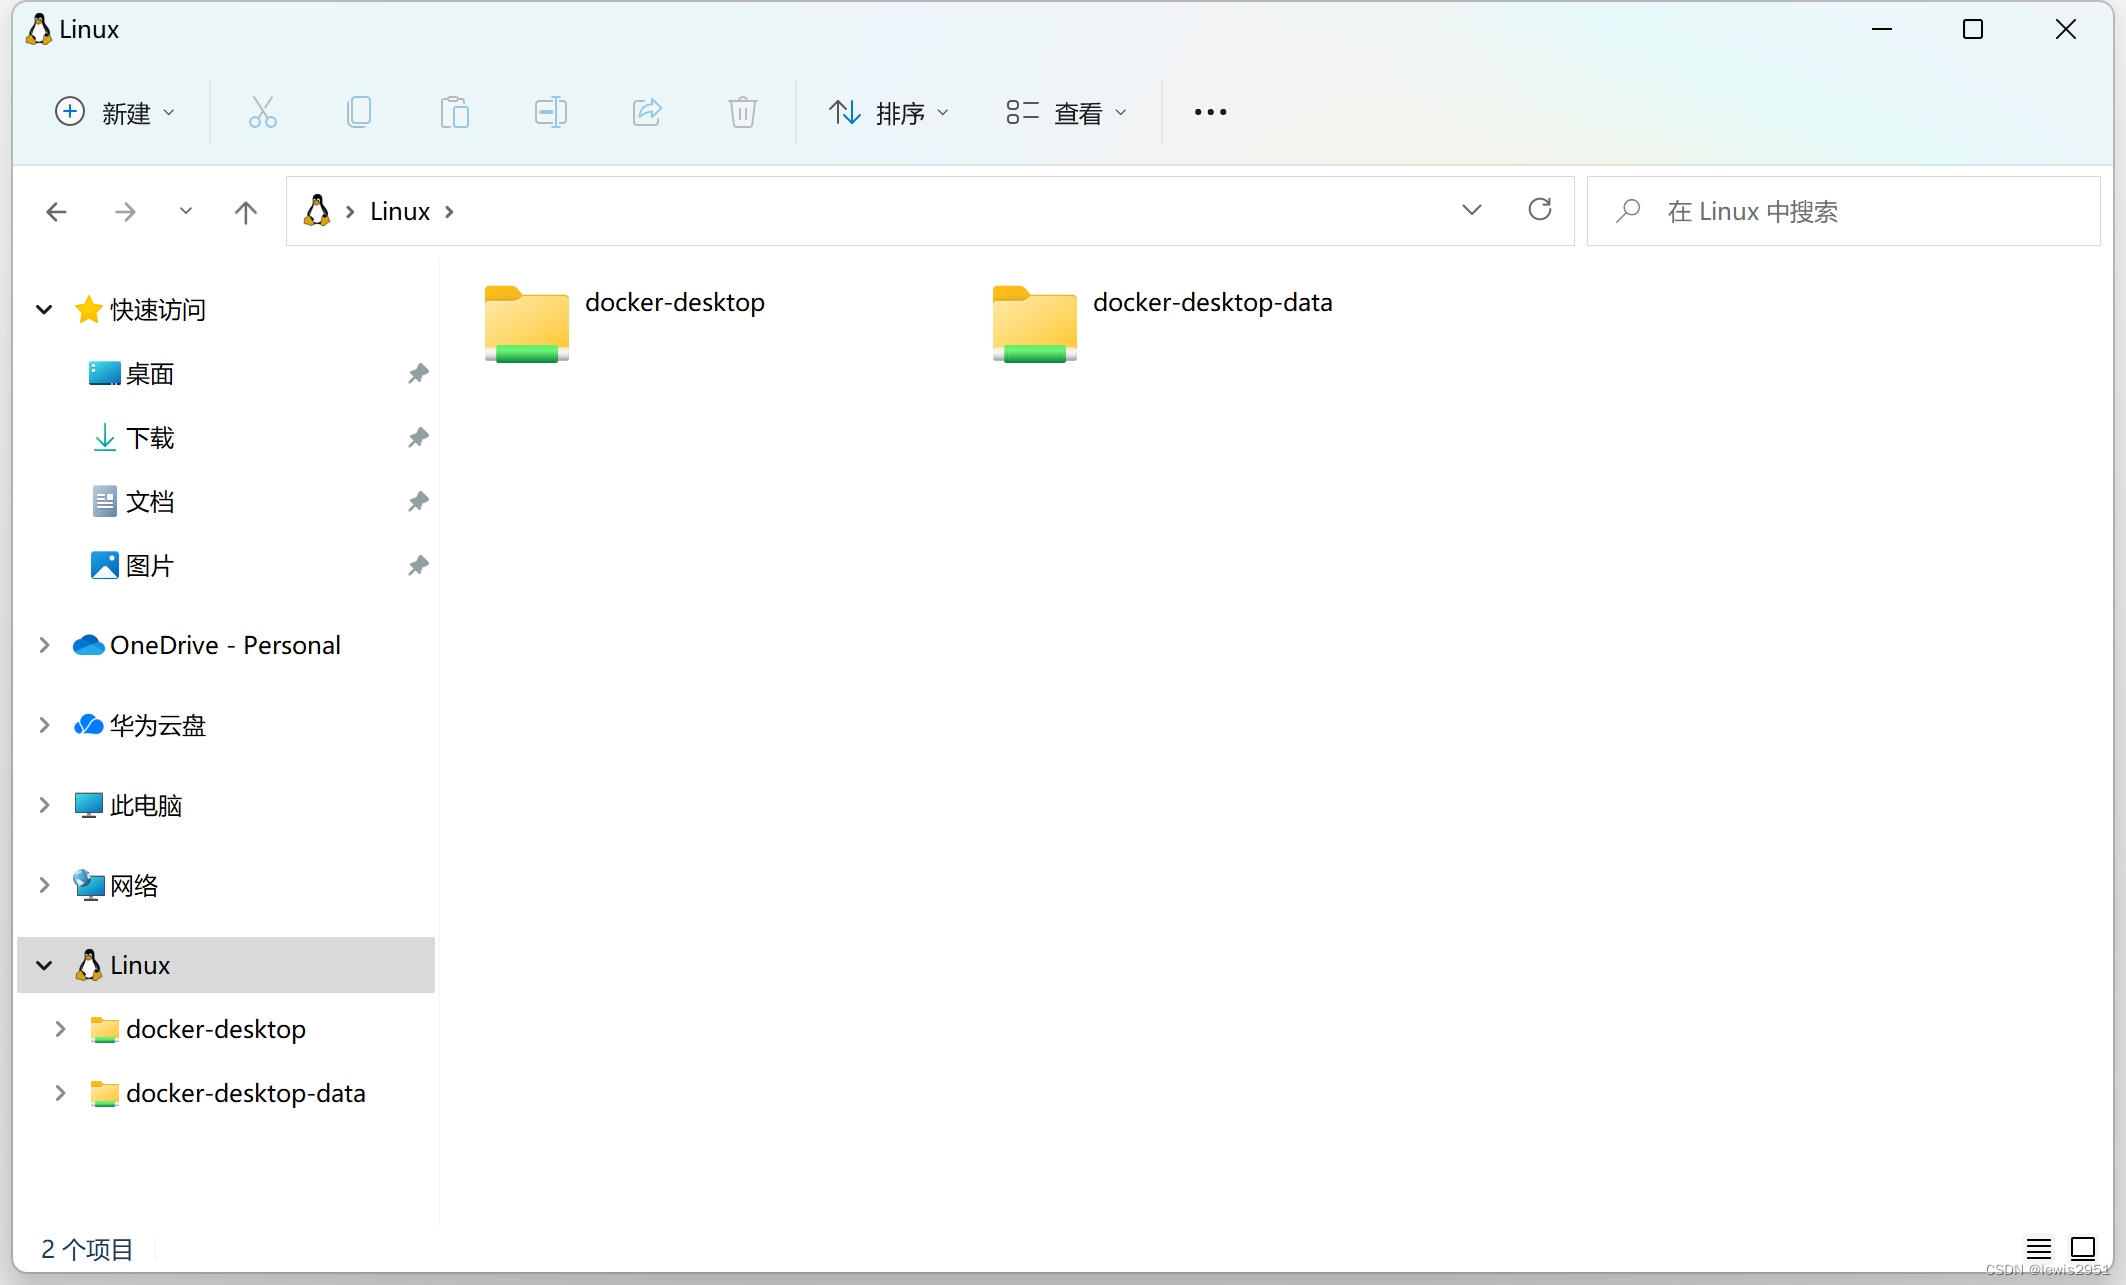Open the See more ellipsis menu
Viewport: 2126px width, 1285px height.
(x=1210, y=112)
